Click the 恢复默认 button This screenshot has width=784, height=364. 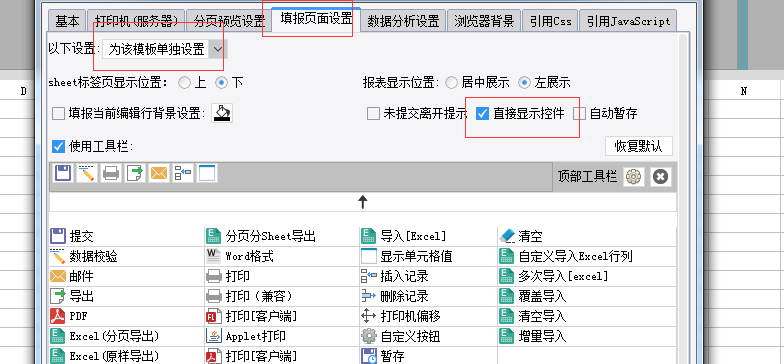click(x=638, y=146)
